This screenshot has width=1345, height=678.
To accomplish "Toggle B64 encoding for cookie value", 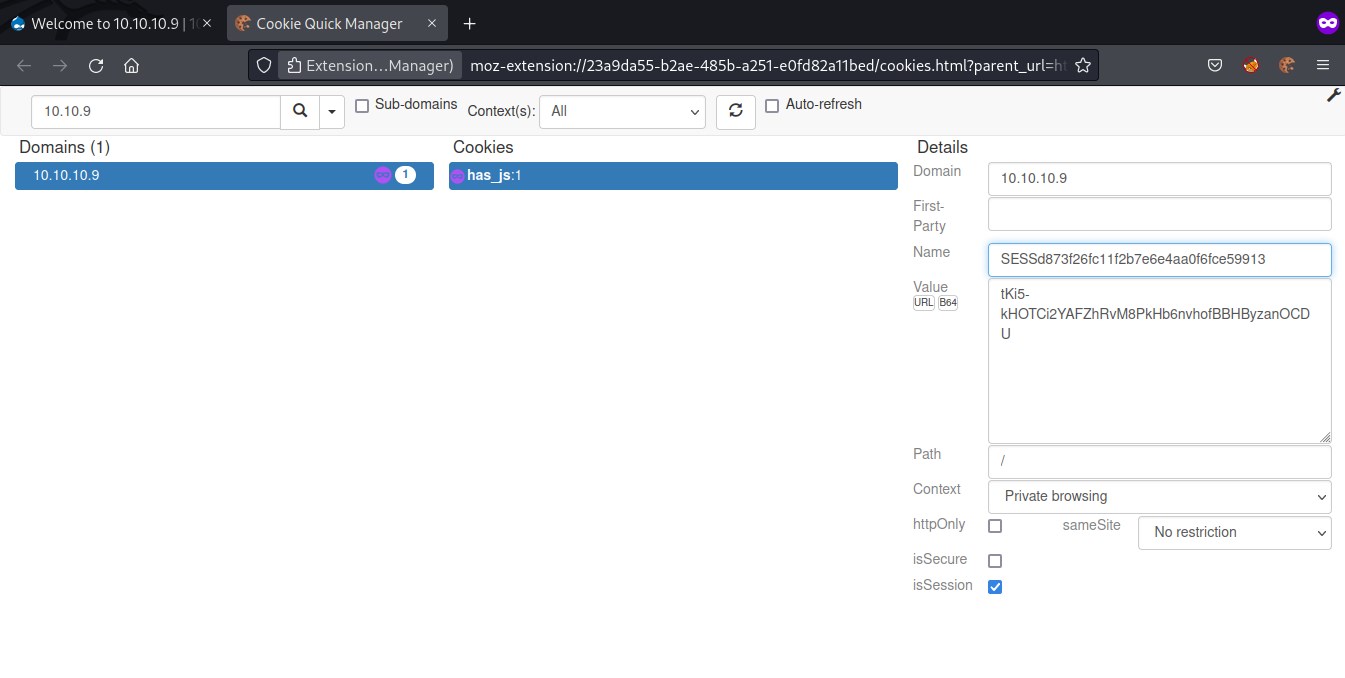I will [x=947, y=303].
